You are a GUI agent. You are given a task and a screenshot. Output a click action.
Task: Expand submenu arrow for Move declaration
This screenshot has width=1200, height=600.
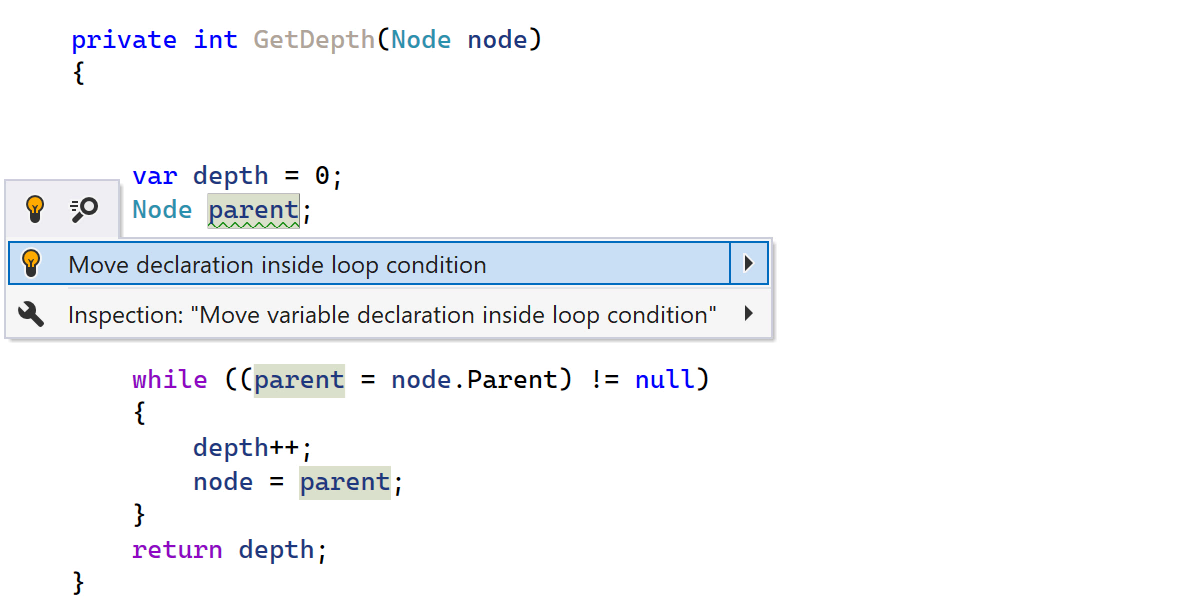coord(748,264)
